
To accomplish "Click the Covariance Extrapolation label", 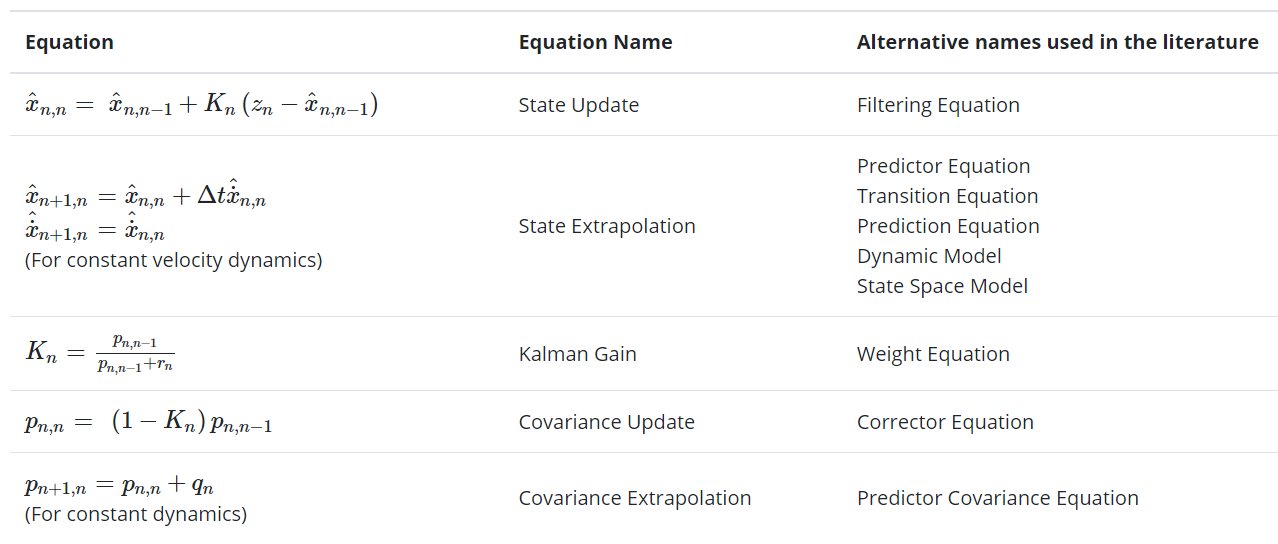I will 635,498.
